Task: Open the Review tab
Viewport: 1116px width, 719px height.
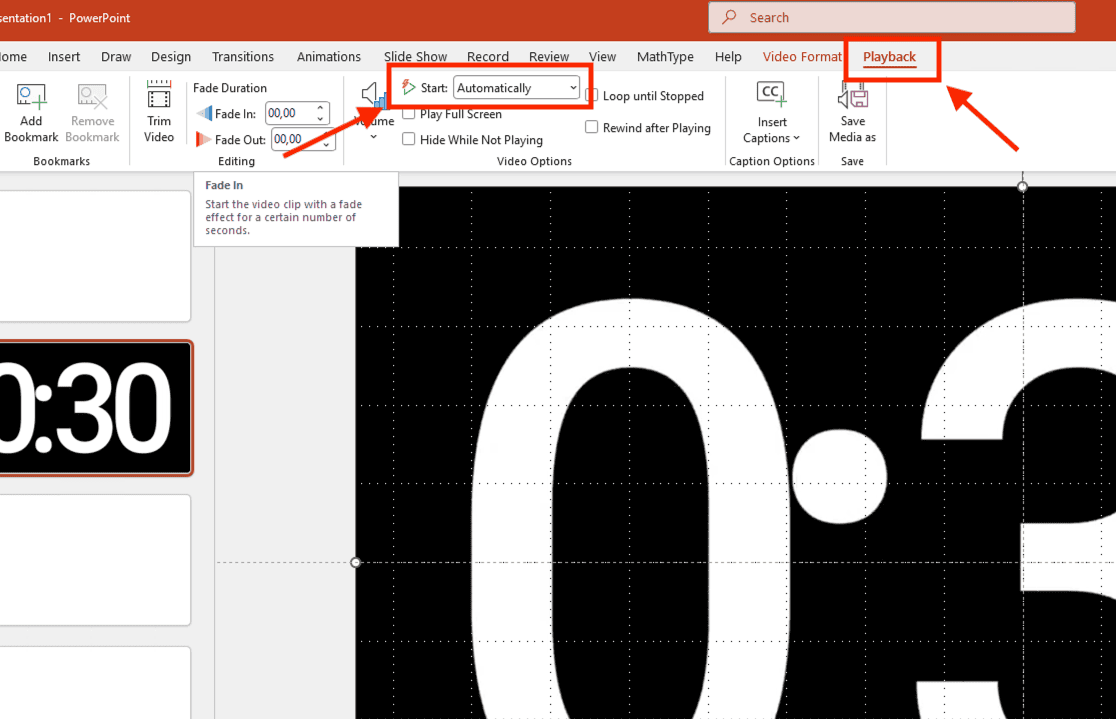Action: (549, 57)
